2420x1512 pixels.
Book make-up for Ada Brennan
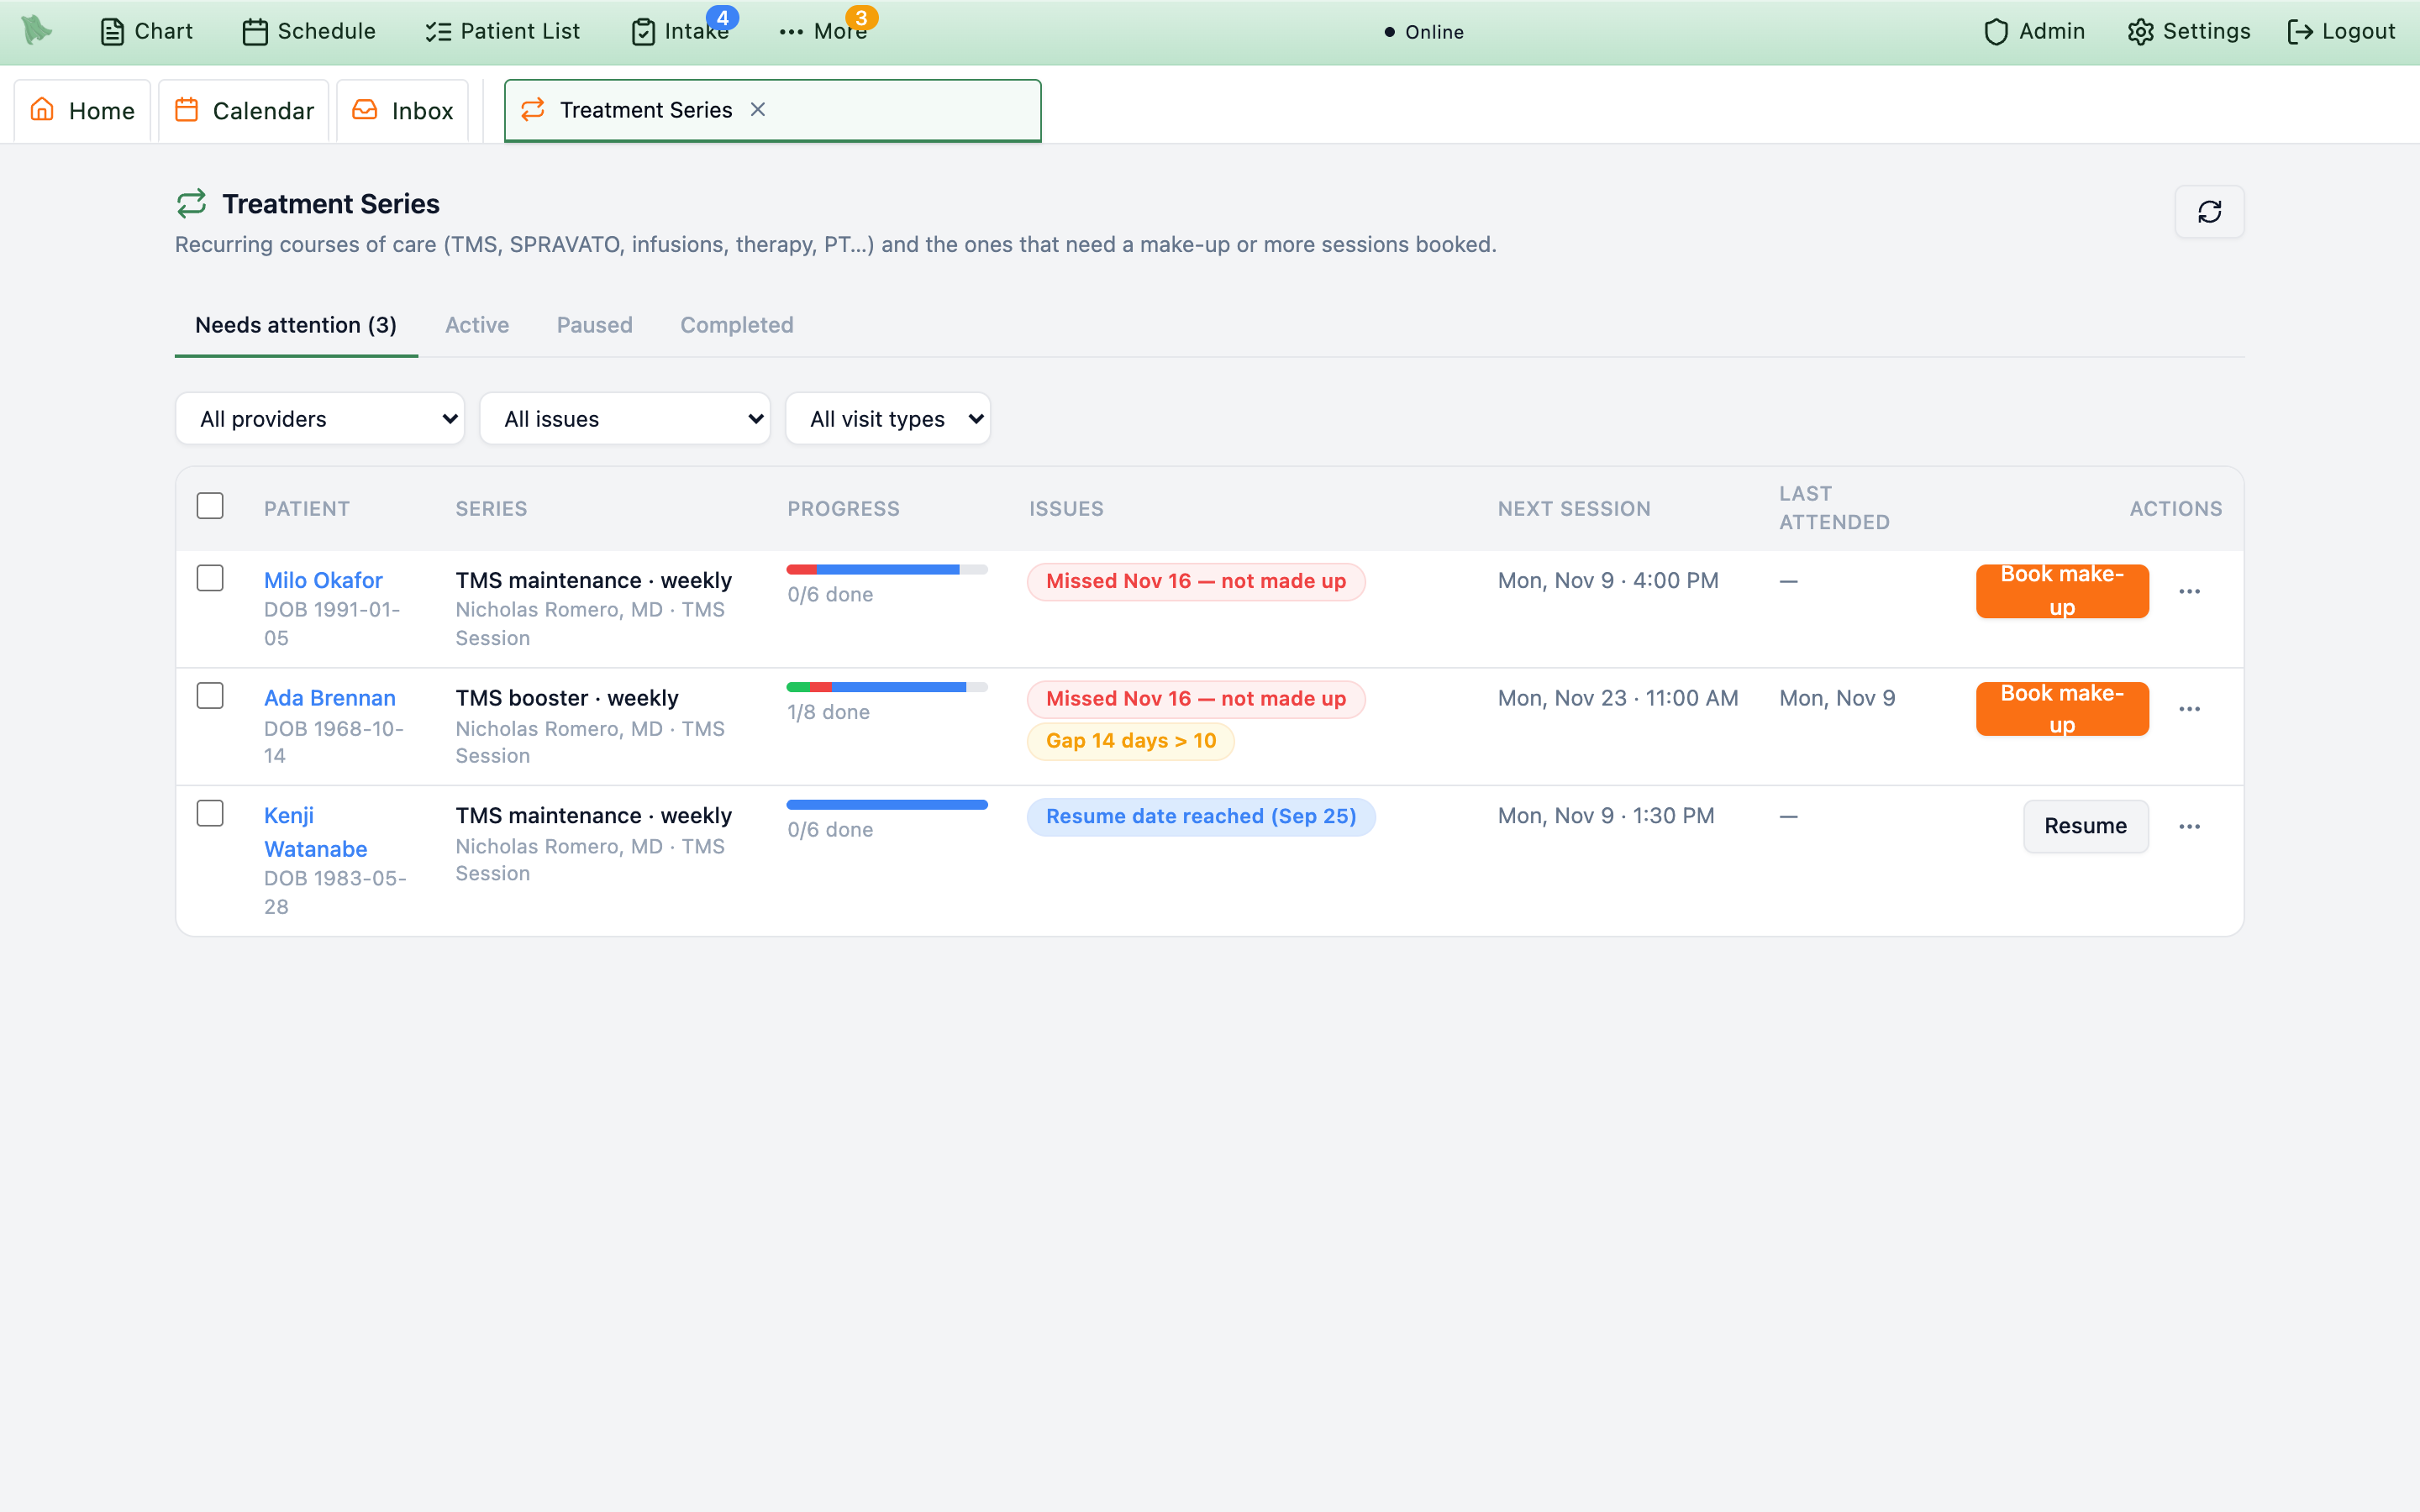(2062, 709)
